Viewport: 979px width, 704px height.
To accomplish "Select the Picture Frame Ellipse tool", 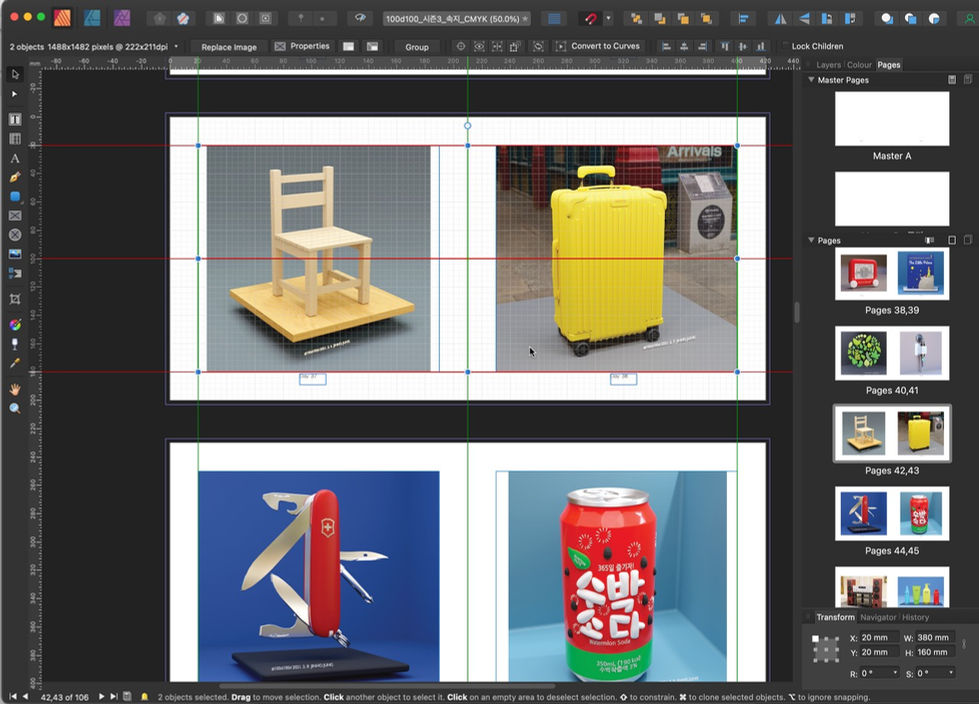I will click(15, 235).
